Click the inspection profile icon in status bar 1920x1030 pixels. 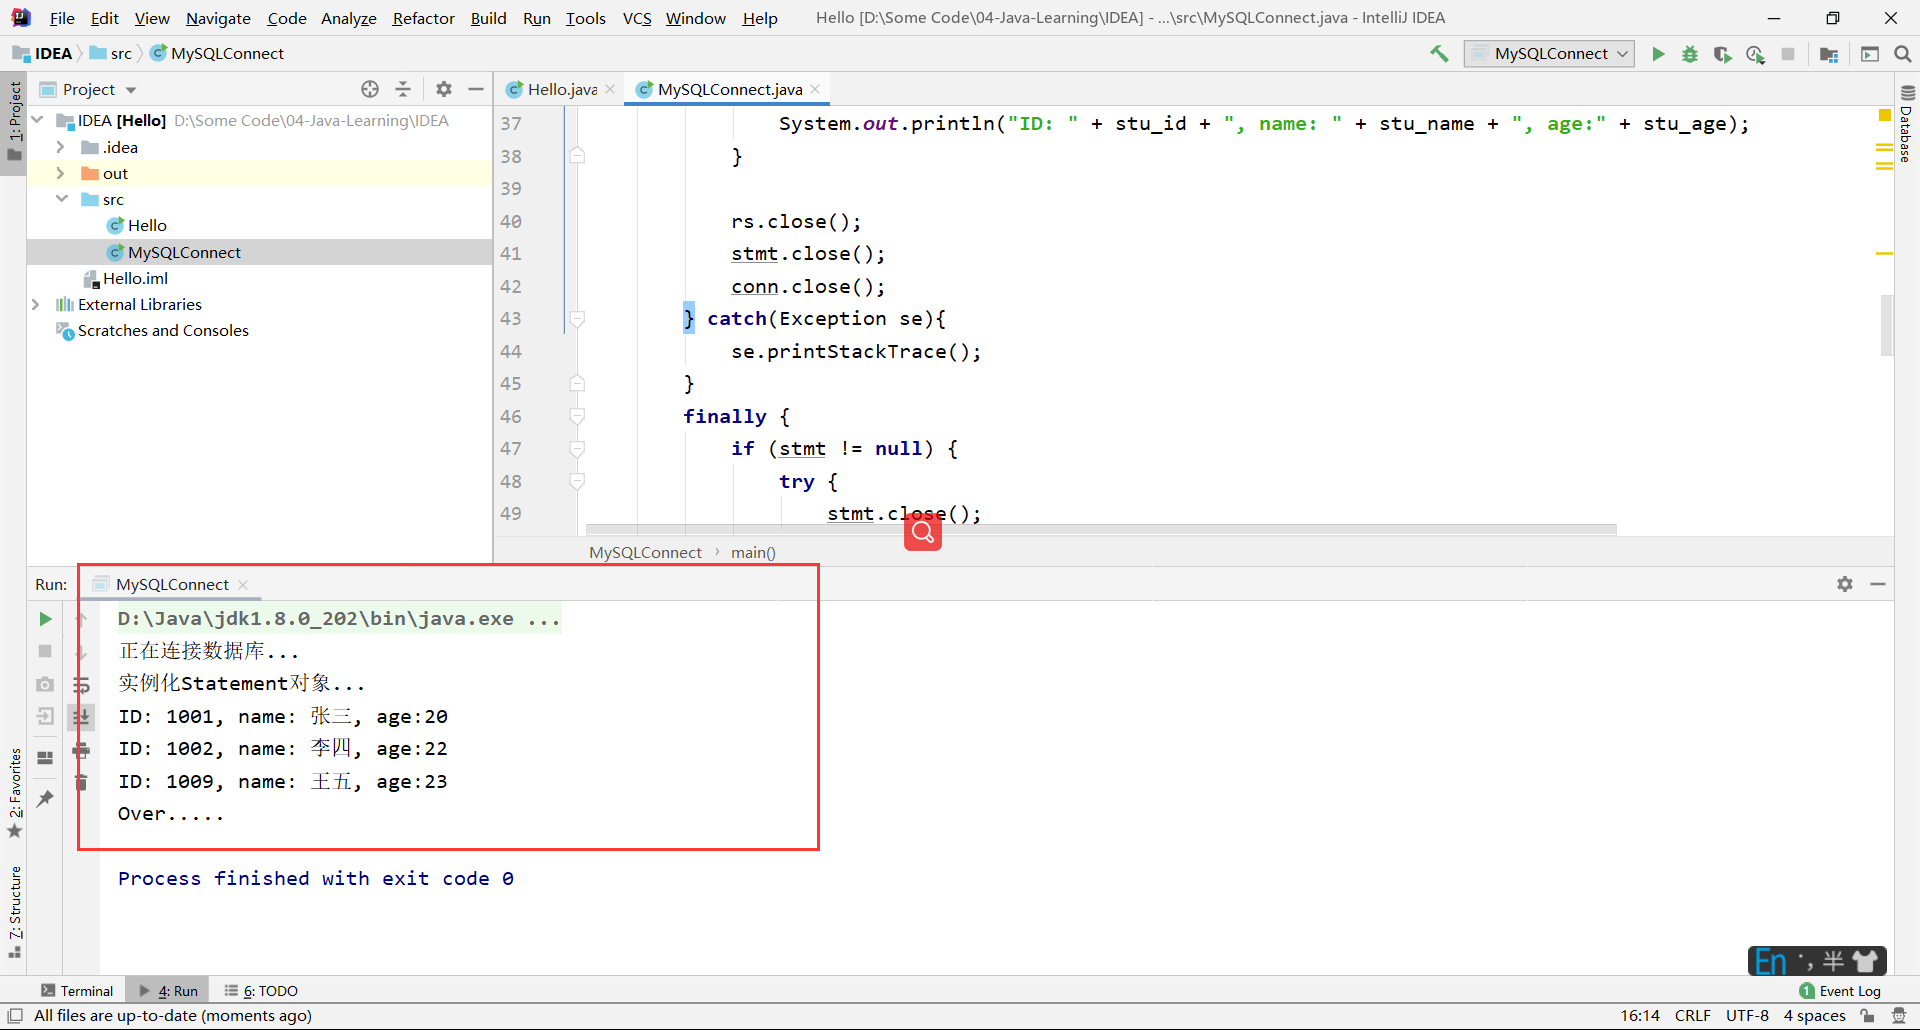(1899, 1016)
